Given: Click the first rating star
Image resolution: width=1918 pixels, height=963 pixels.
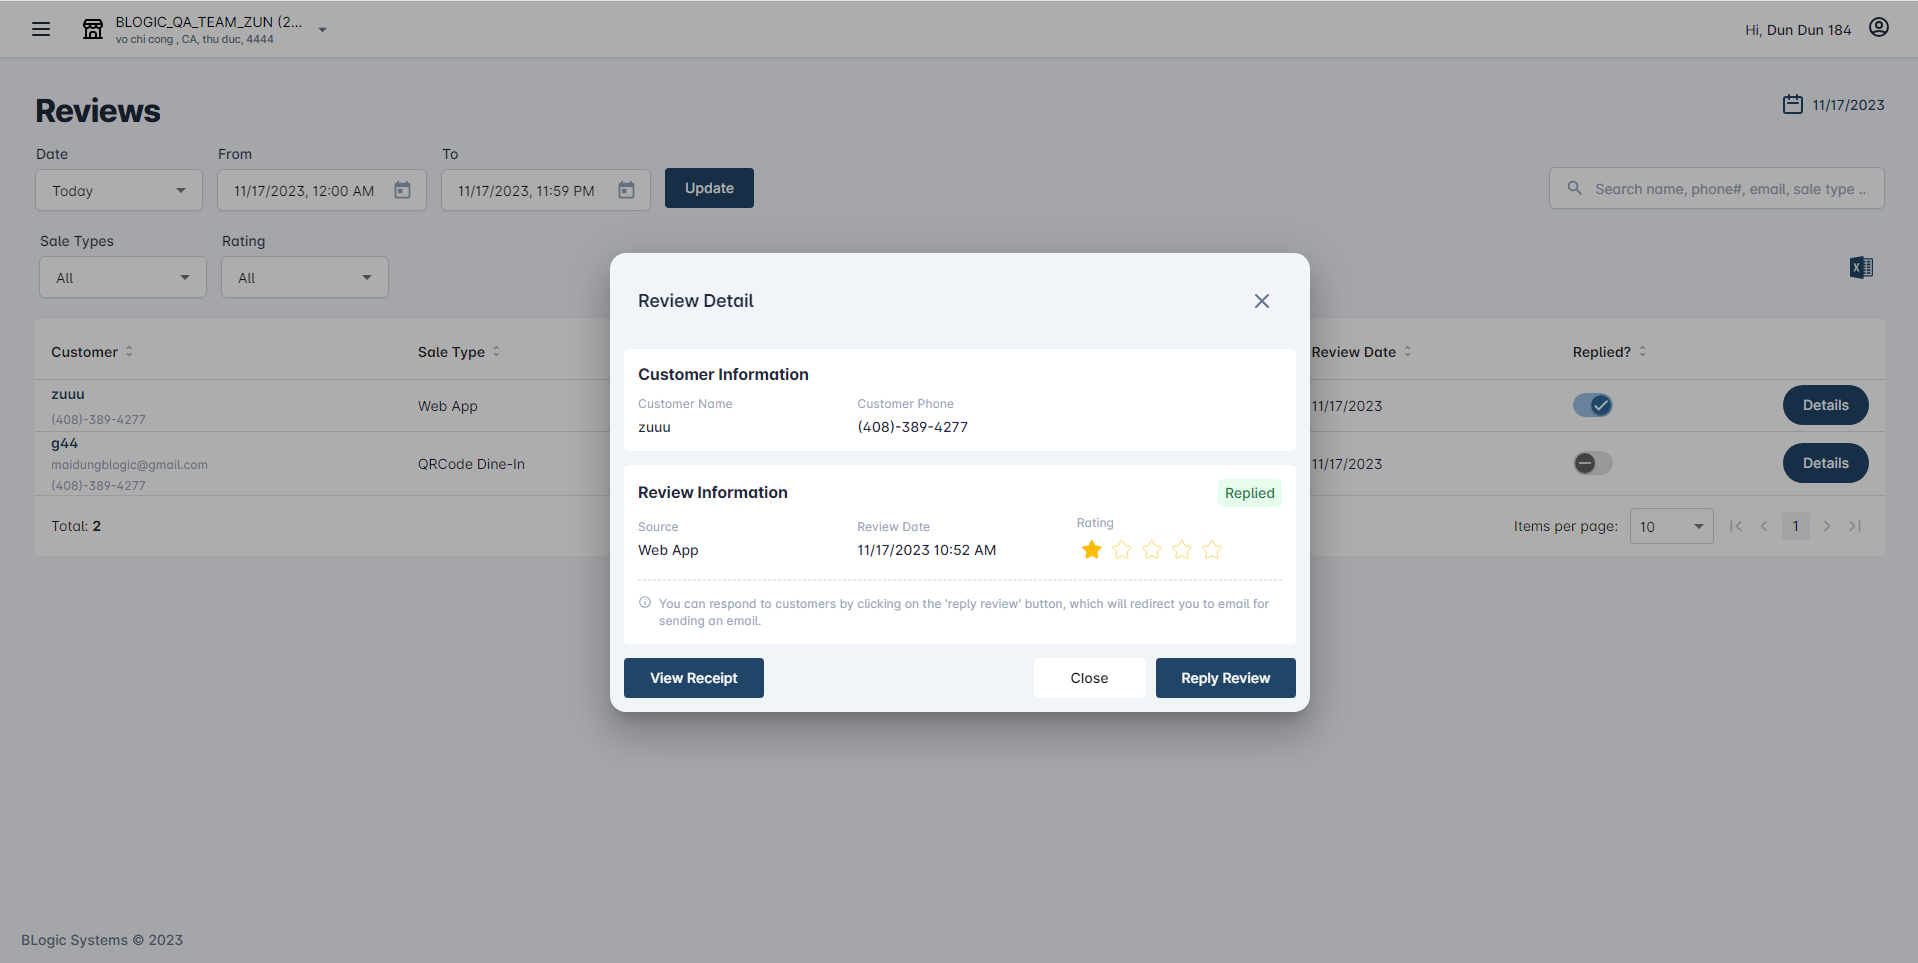Looking at the screenshot, I should tap(1091, 550).
